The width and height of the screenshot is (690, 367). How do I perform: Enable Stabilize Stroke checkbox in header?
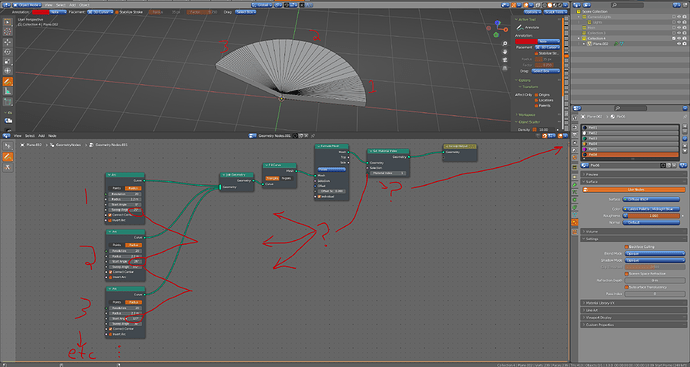[117, 12]
